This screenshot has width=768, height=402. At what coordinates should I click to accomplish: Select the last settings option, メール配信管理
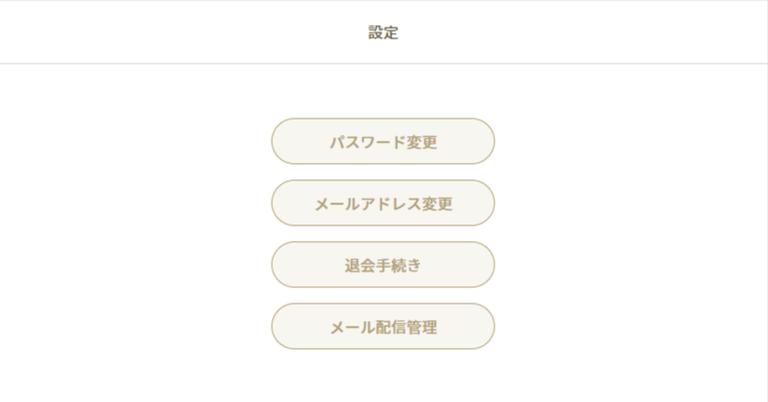tap(383, 327)
